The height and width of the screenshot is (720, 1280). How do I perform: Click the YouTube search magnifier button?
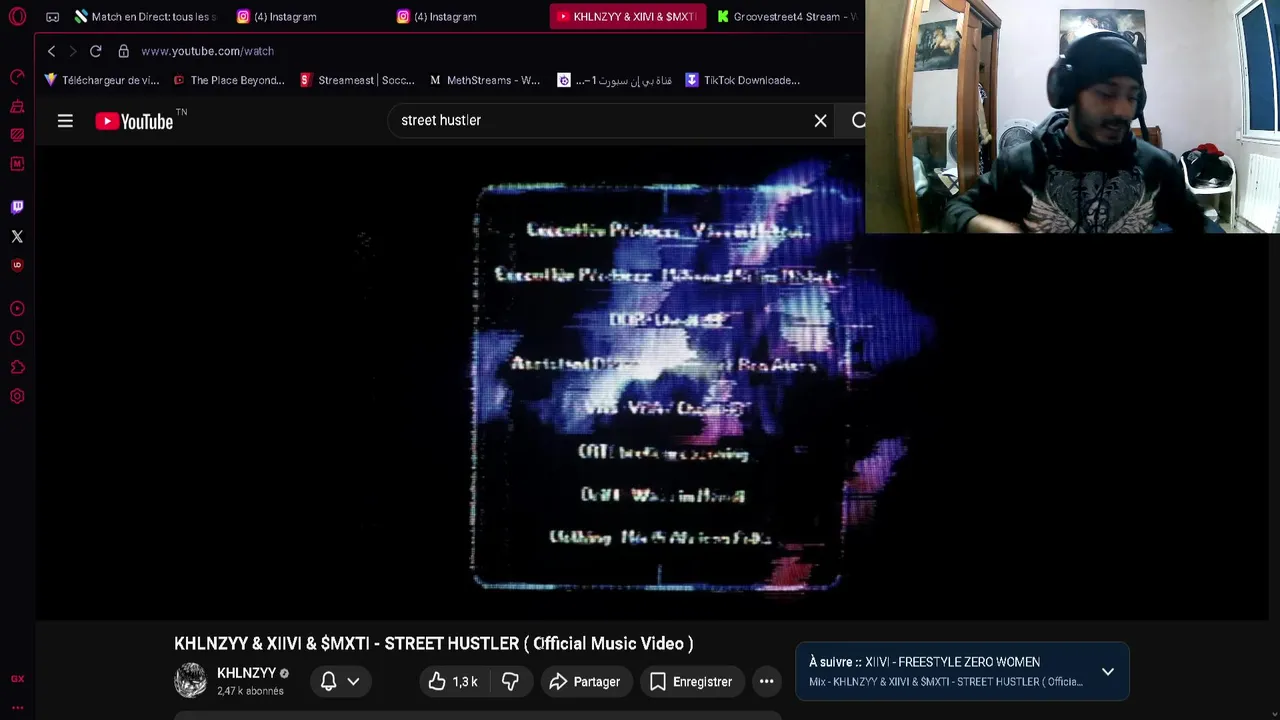point(858,121)
